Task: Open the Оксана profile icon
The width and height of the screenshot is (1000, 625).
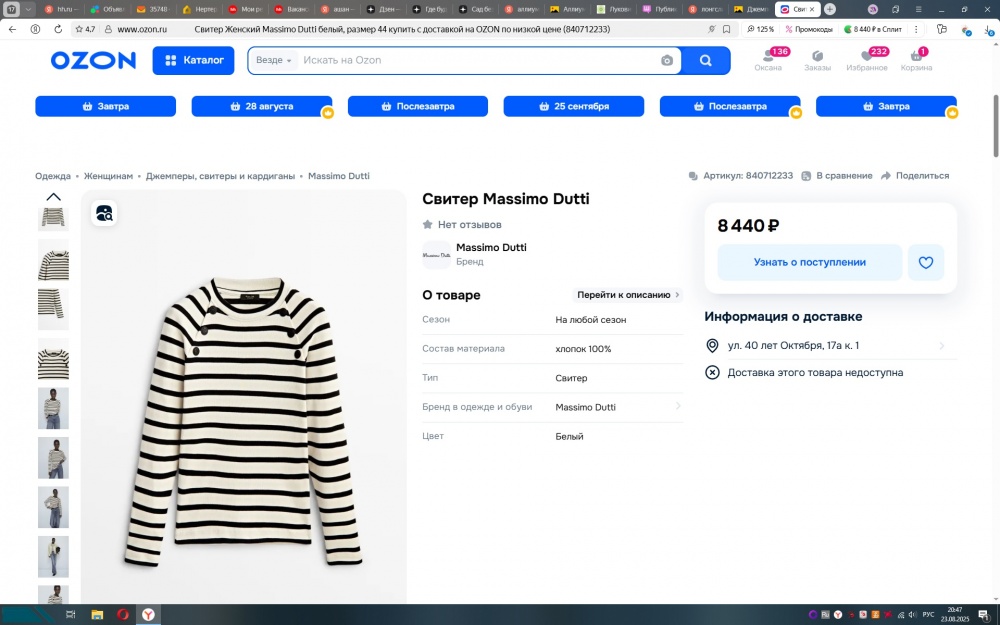Action: 768,60
